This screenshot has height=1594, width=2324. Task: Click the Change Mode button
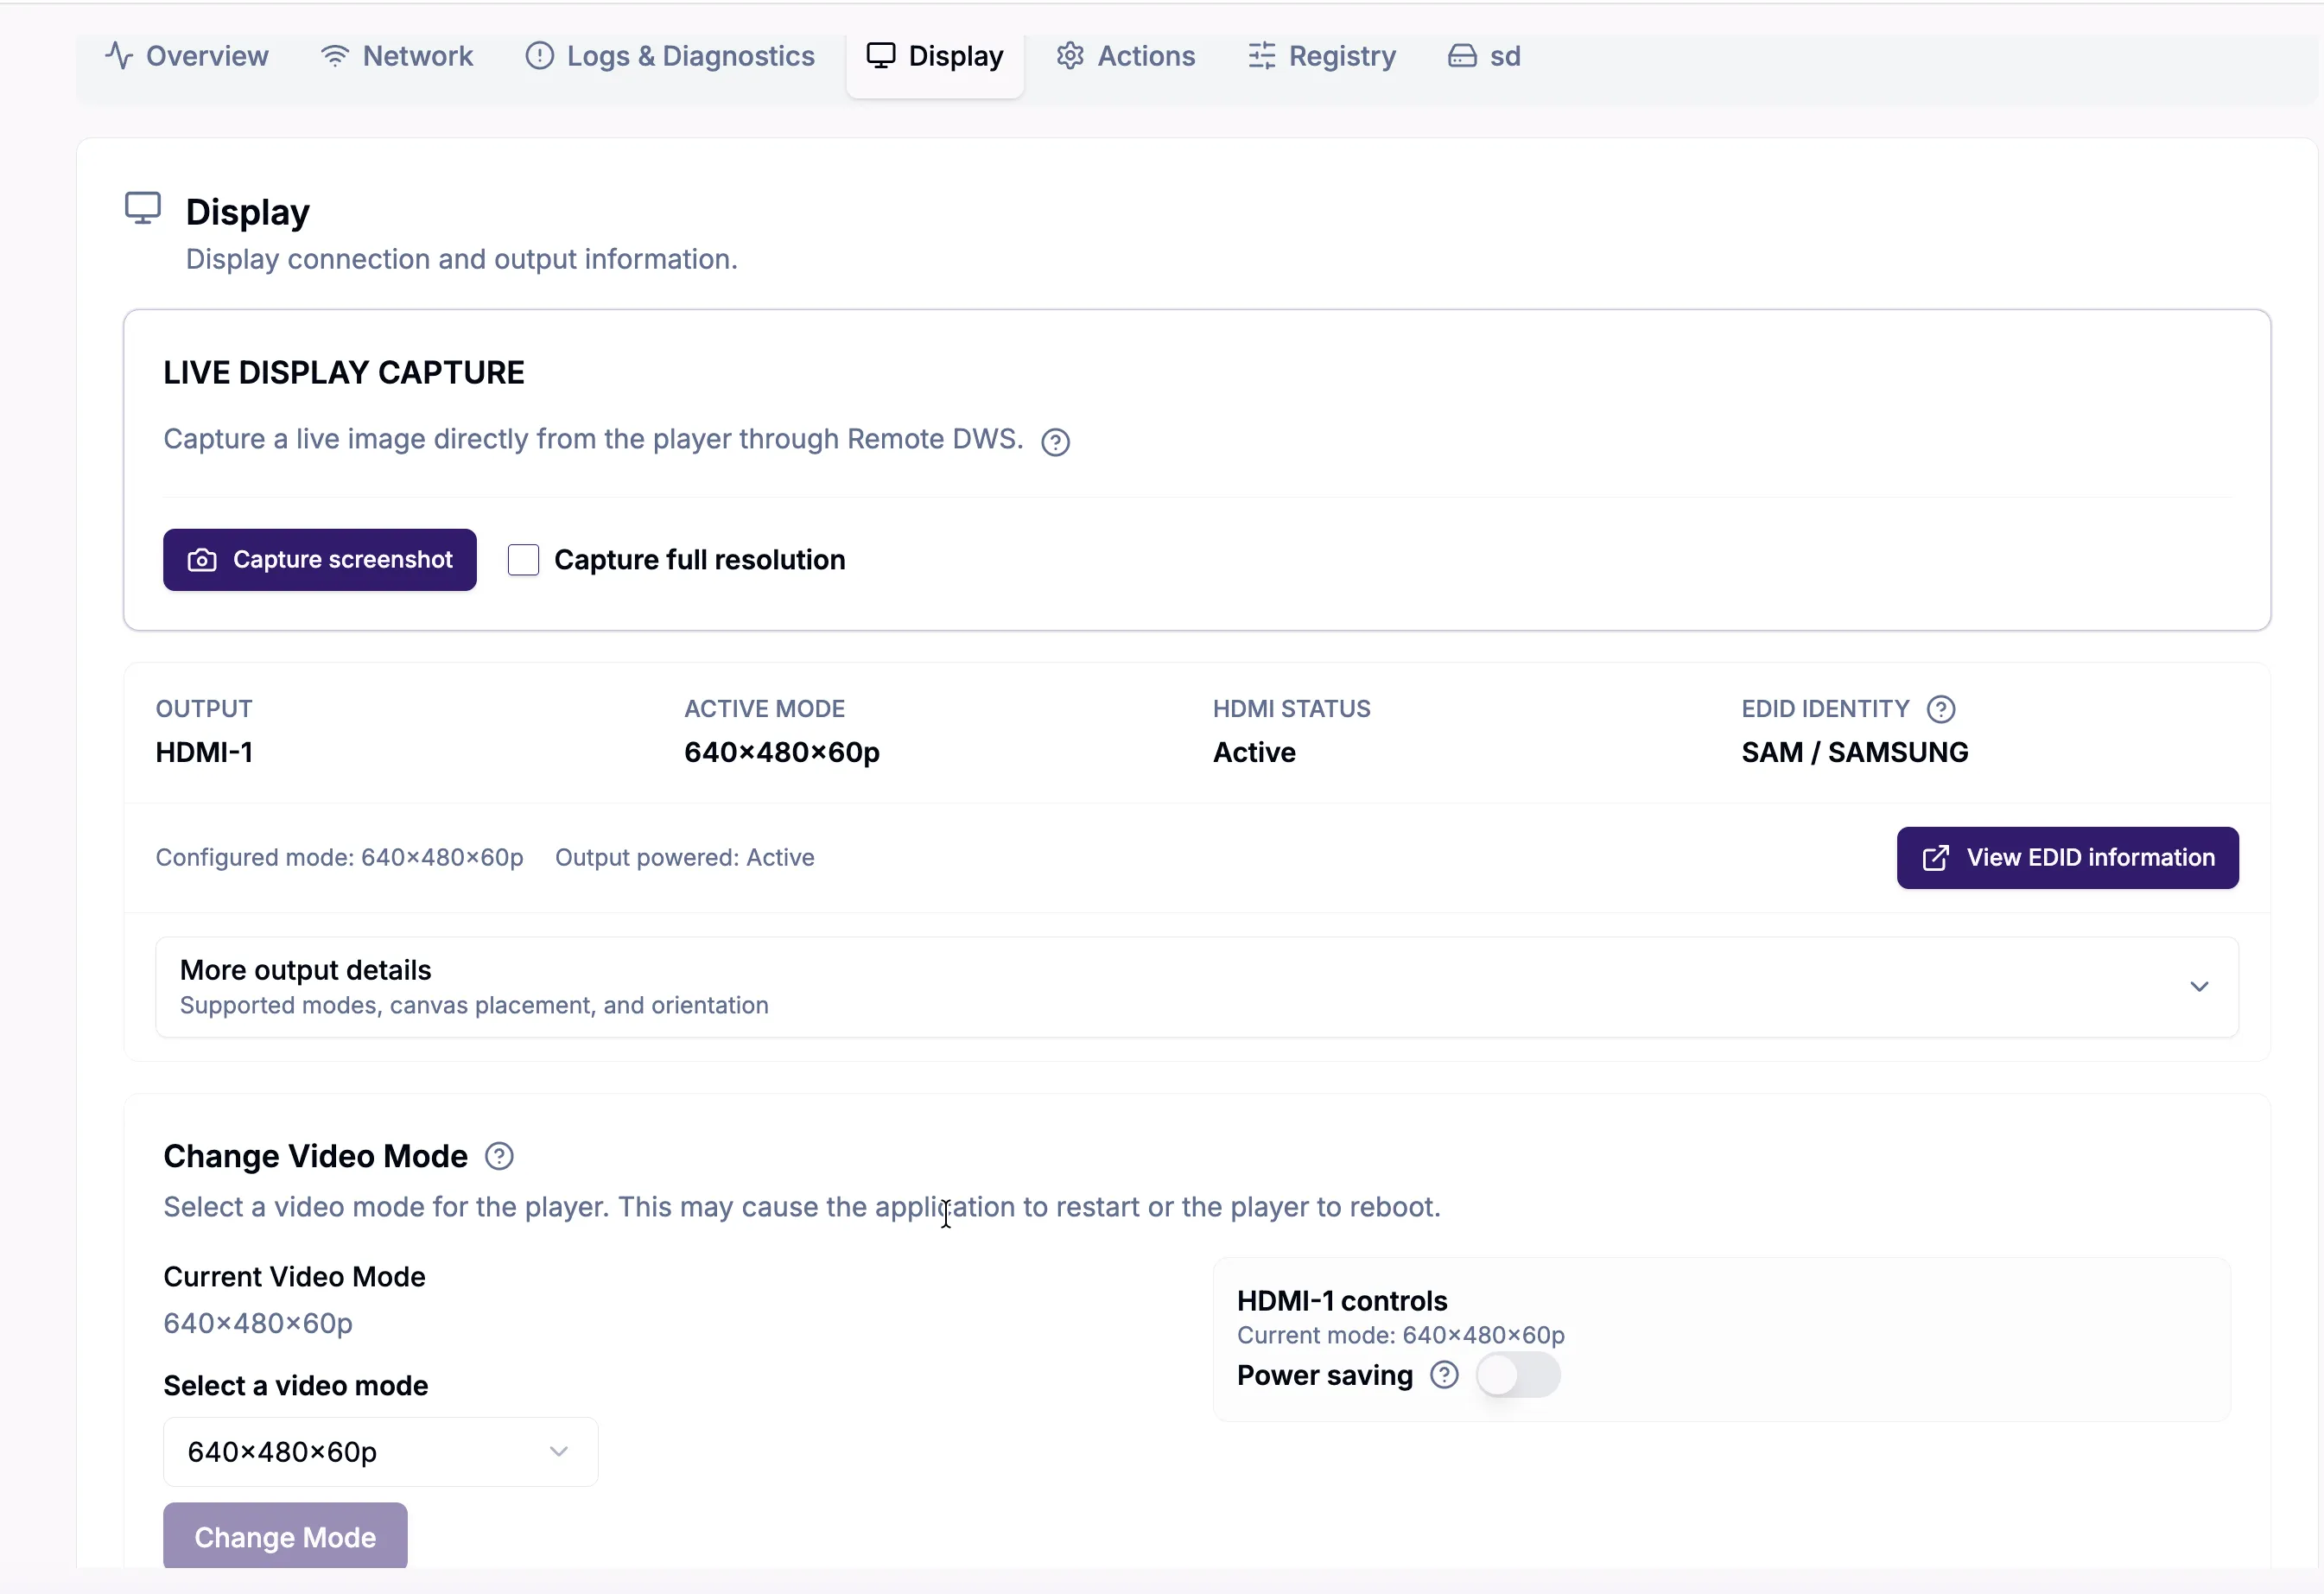pos(285,1537)
